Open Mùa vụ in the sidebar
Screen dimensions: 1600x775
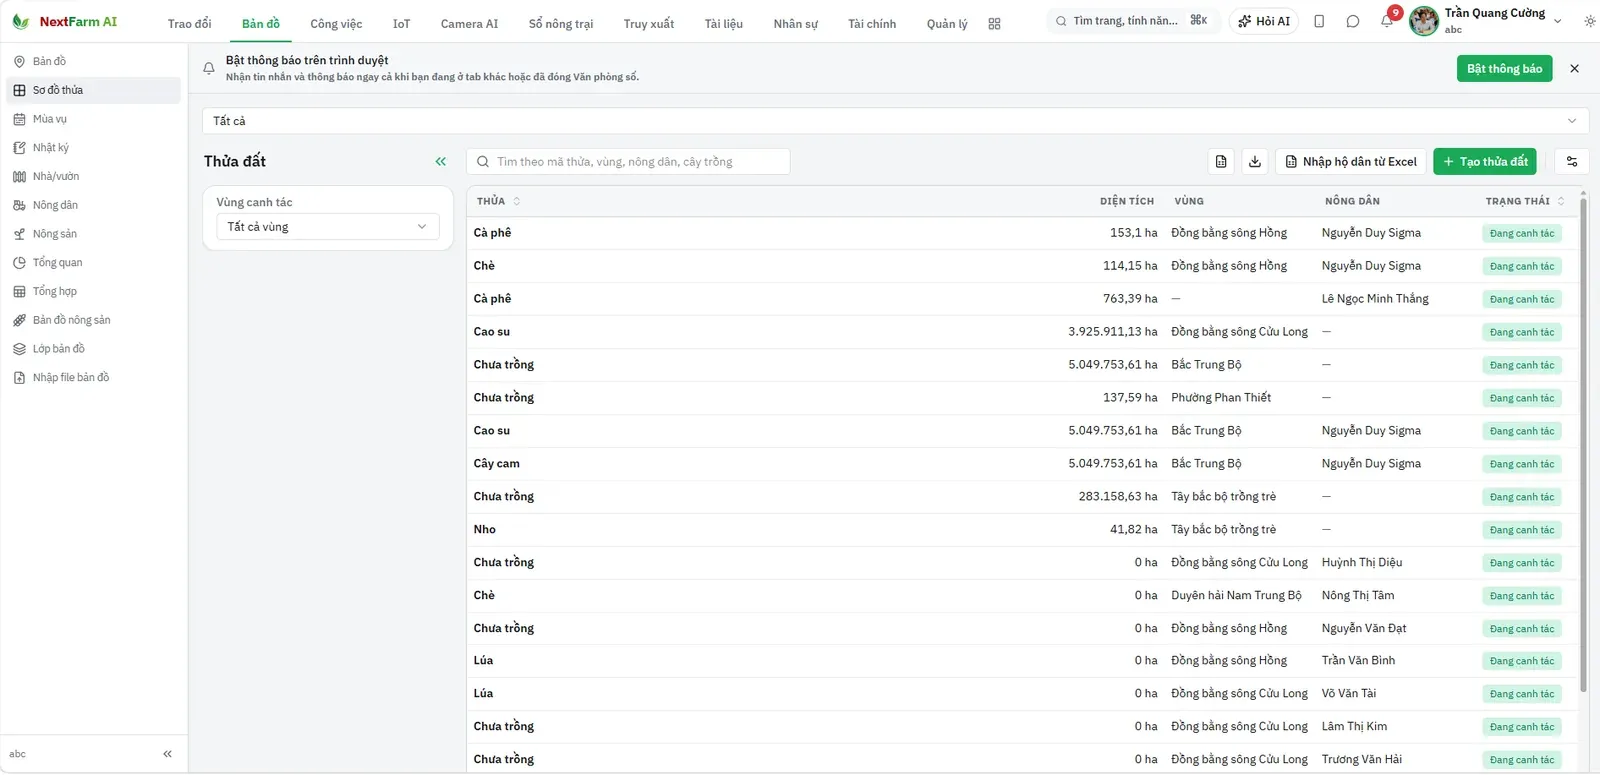pyautogui.click(x=94, y=119)
